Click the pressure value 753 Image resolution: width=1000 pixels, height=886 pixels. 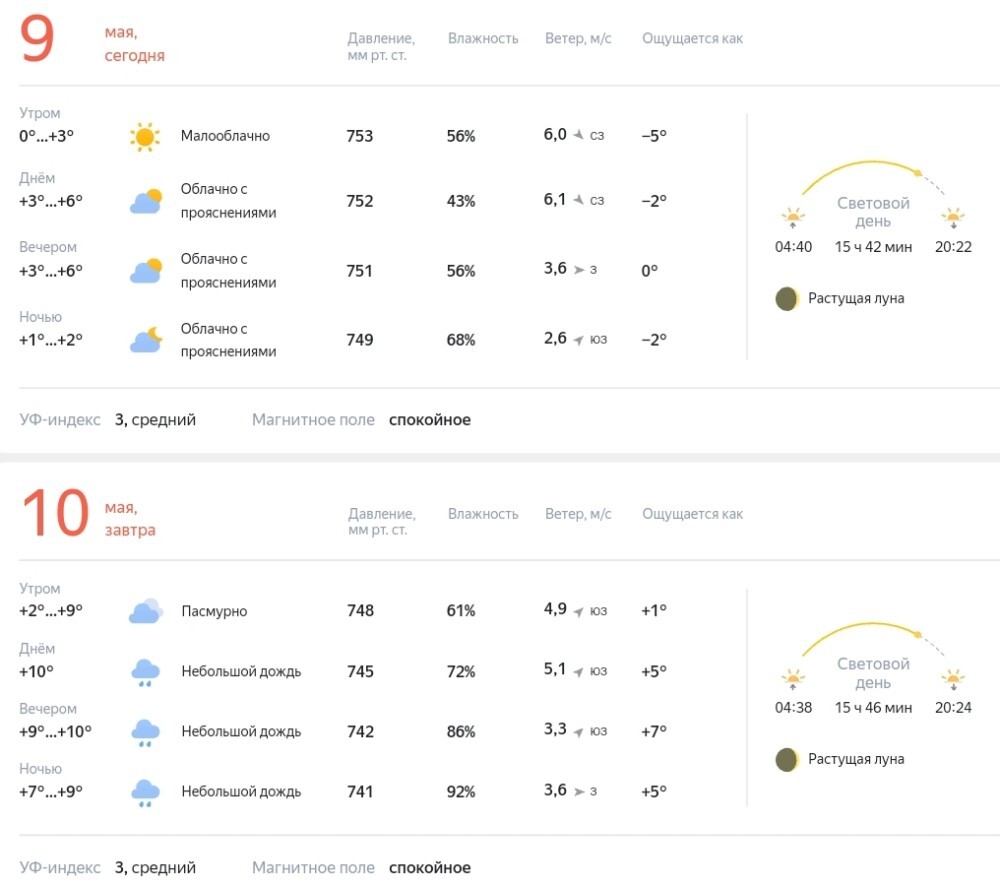click(x=360, y=136)
